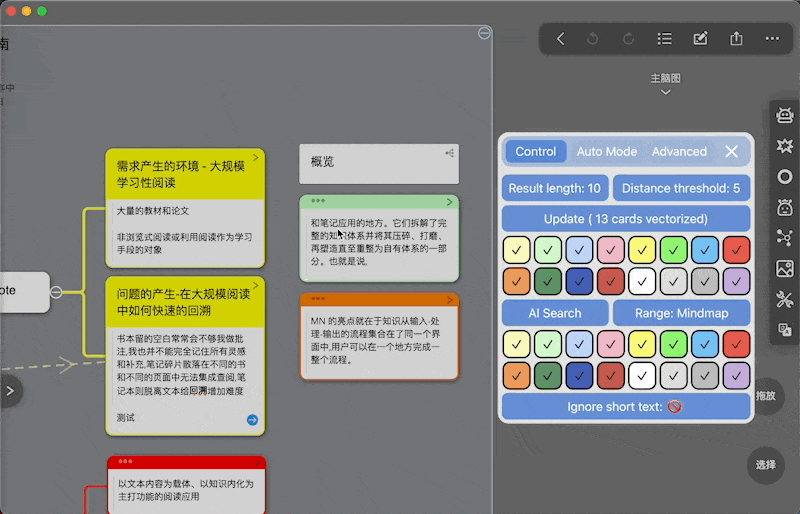
Task: Open the three-dots more options menu
Action: pyautogui.click(x=772, y=39)
